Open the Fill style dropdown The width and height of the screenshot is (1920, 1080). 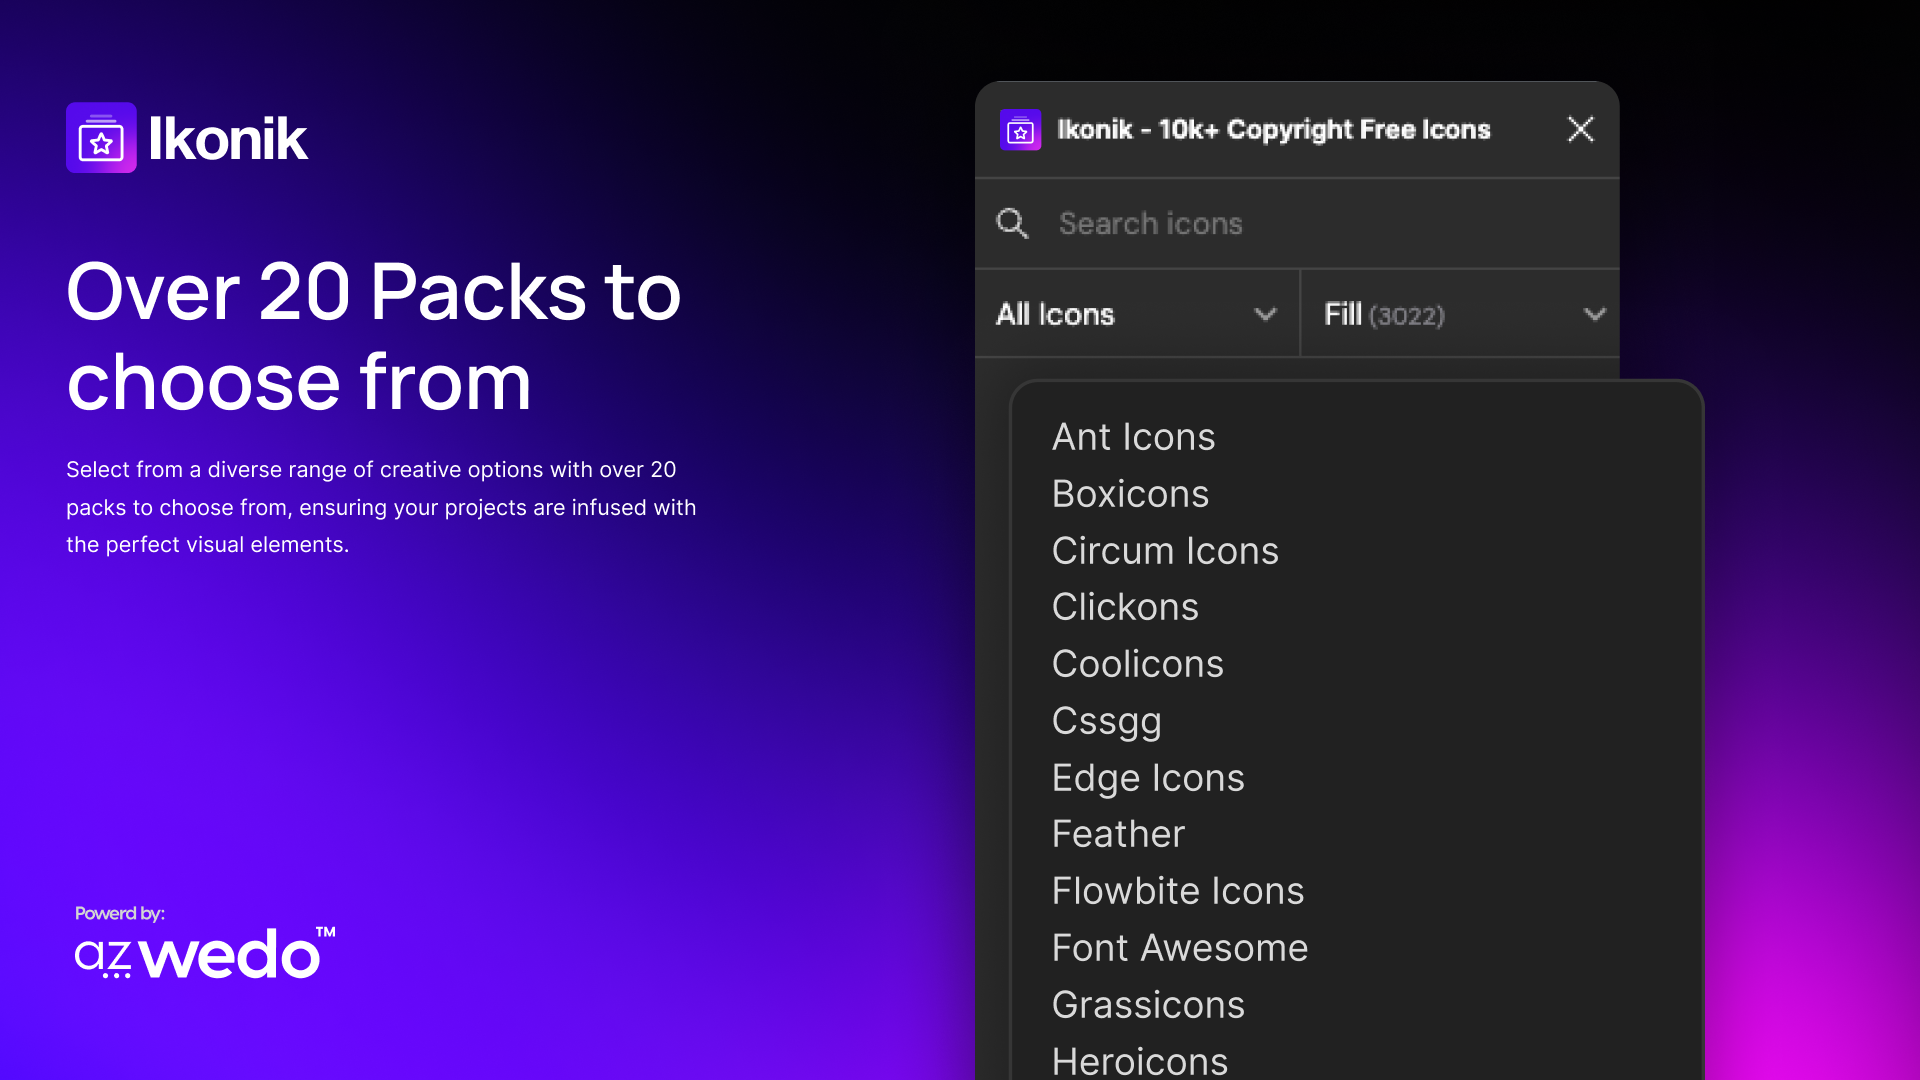tap(1460, 314)
